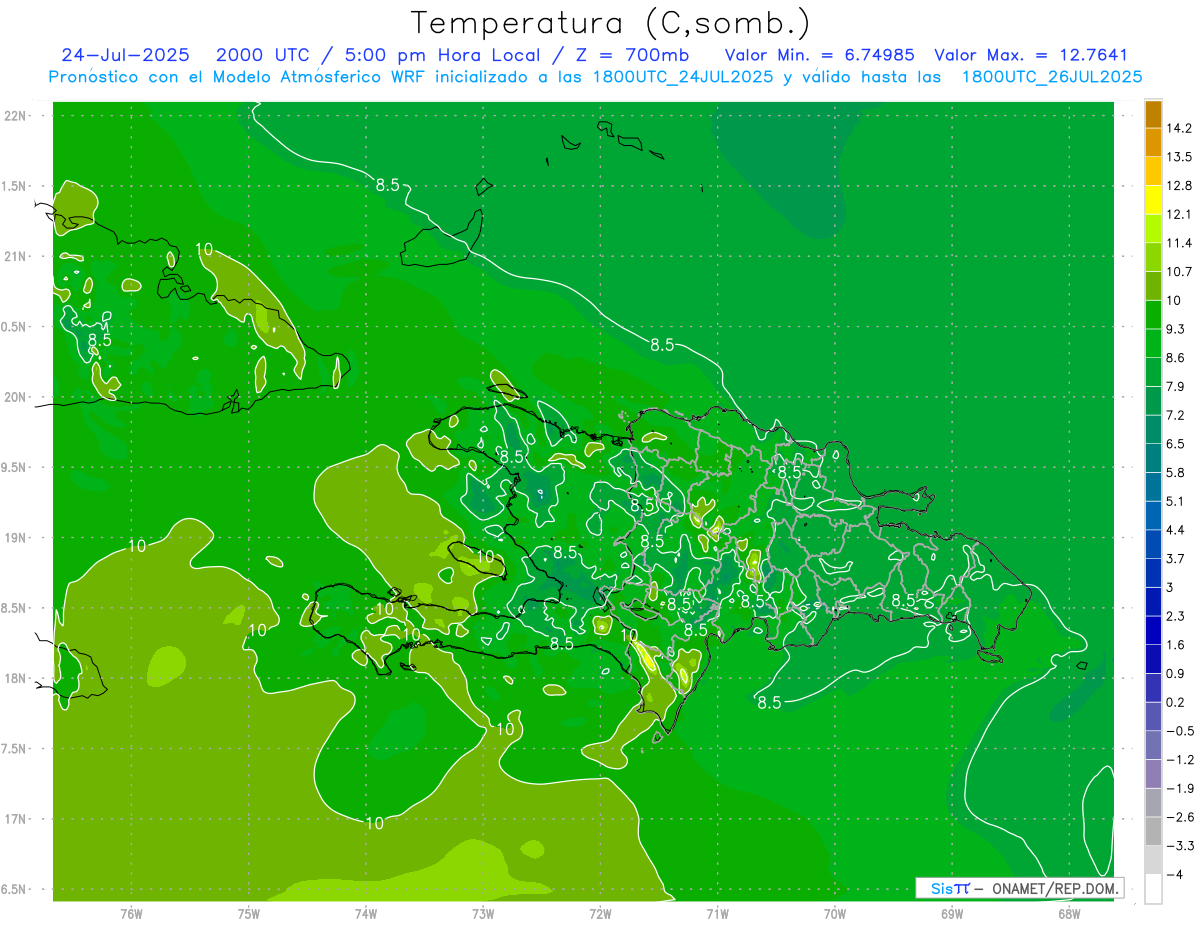
Task: Click the lime color bar segment between 11.4 and 12.1
Action: [1153, 228]
